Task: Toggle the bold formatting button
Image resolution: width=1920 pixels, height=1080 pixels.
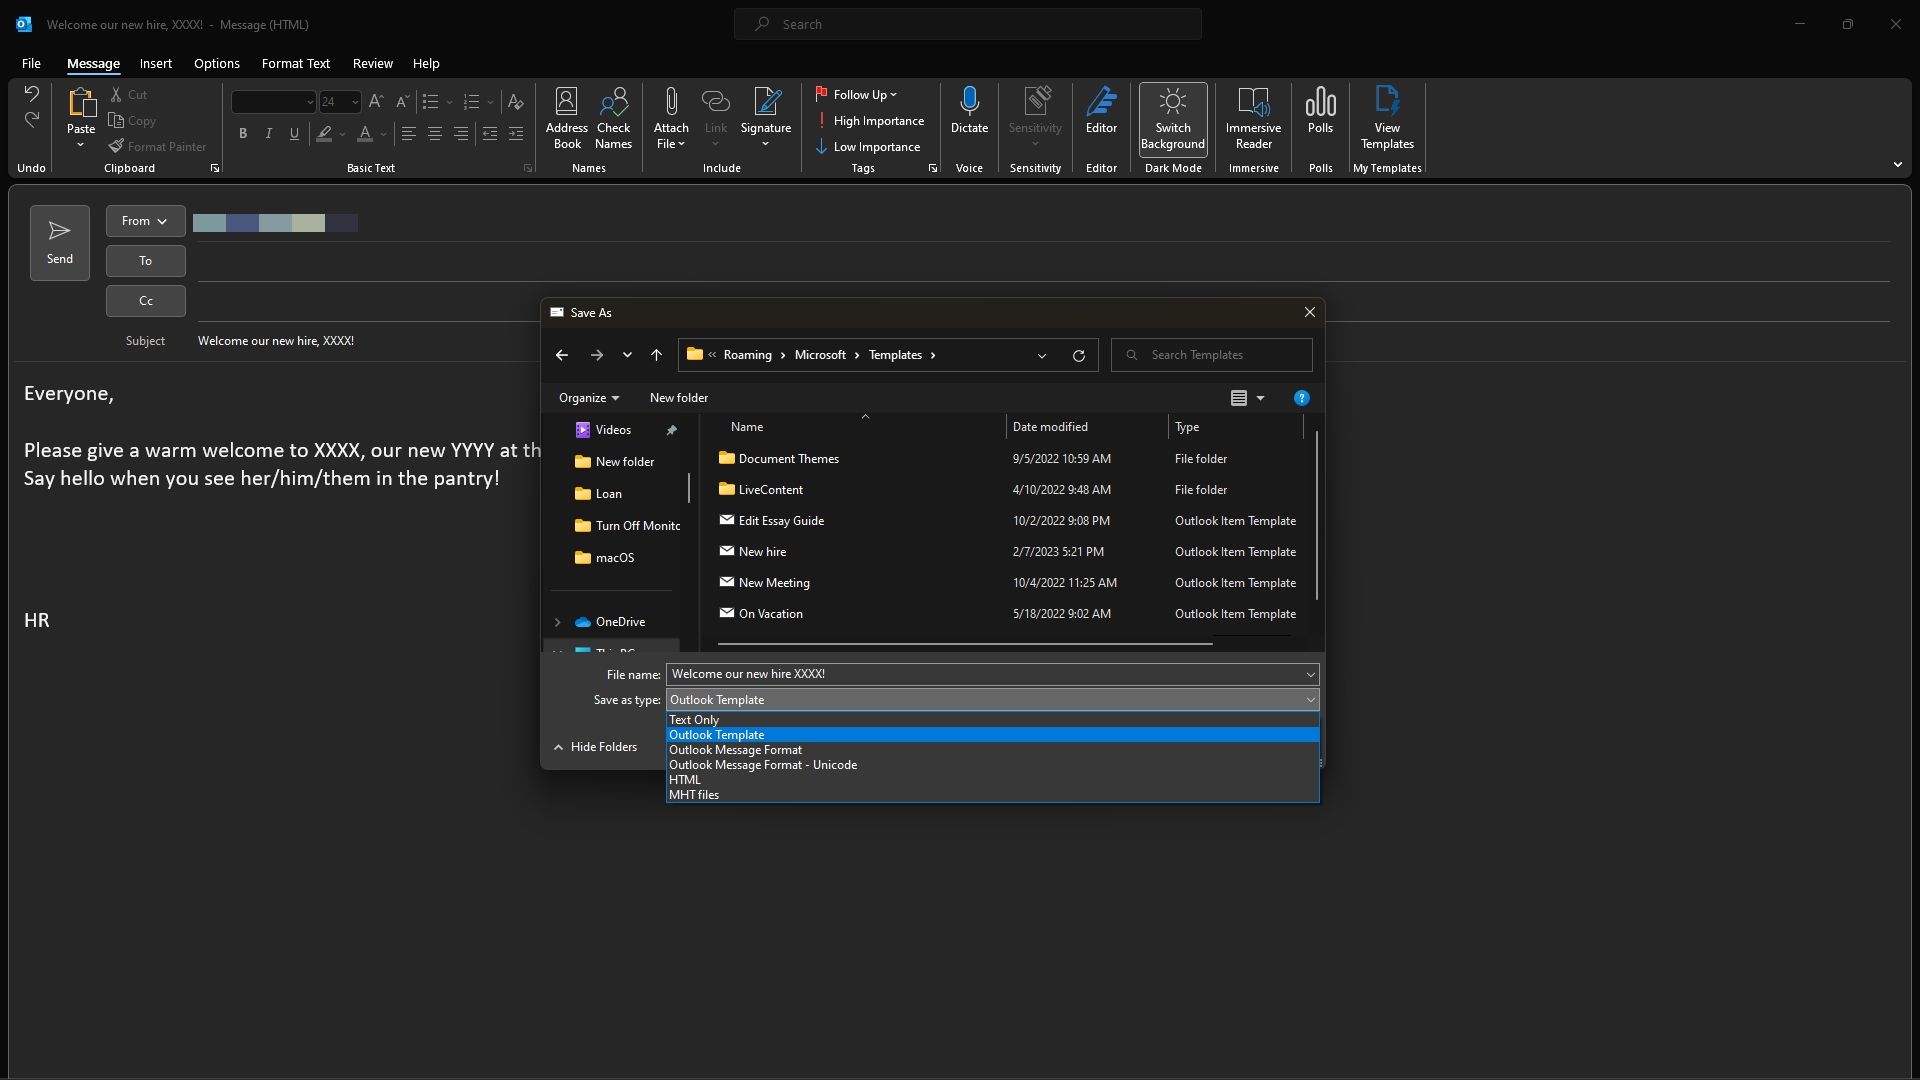Action: (242, 134)
